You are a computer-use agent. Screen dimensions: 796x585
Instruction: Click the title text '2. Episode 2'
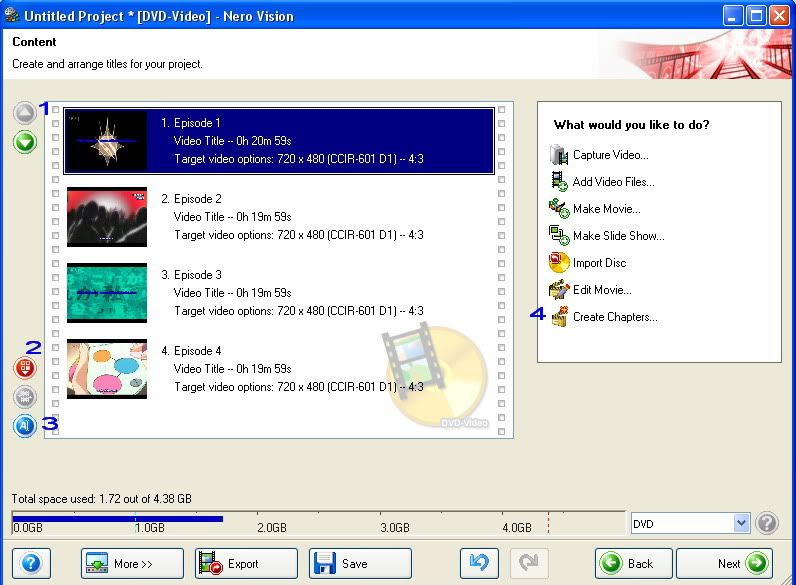[x=191, y=199]
